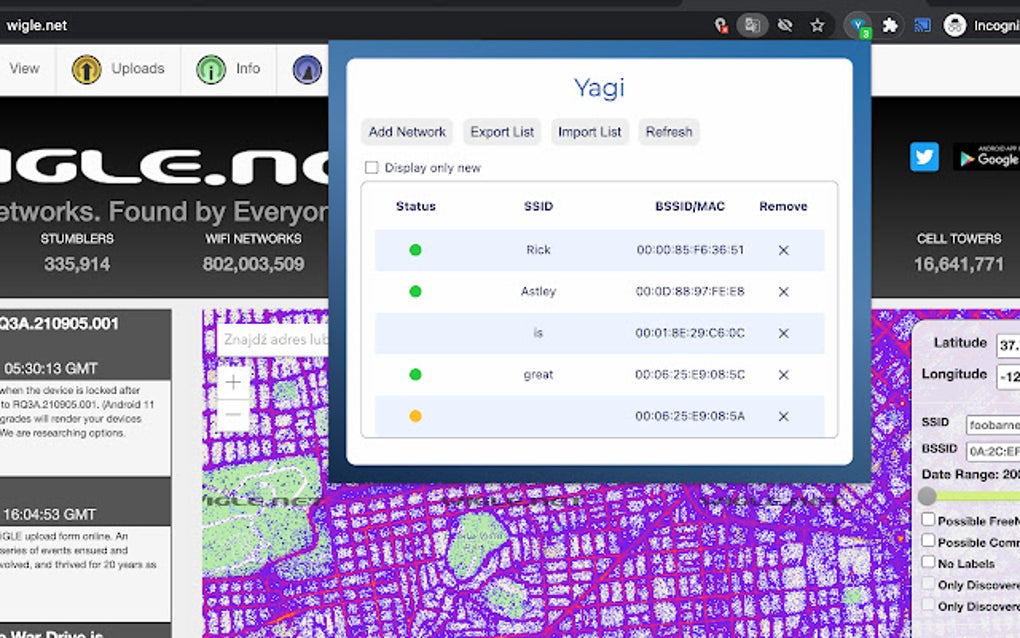The width and height of the screenshot is (1020, 638).
Task: Click the Yagi extension icon in the toolbar
Action: tap(858, 25)
